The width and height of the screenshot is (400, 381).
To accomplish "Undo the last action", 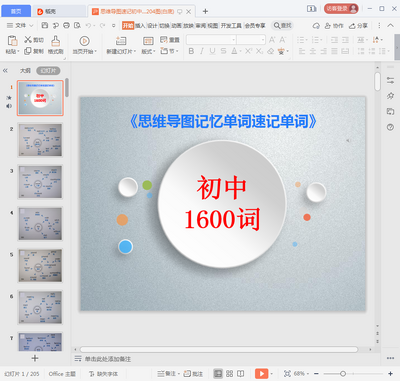I will pyautogui.click(x=88, y=25).
